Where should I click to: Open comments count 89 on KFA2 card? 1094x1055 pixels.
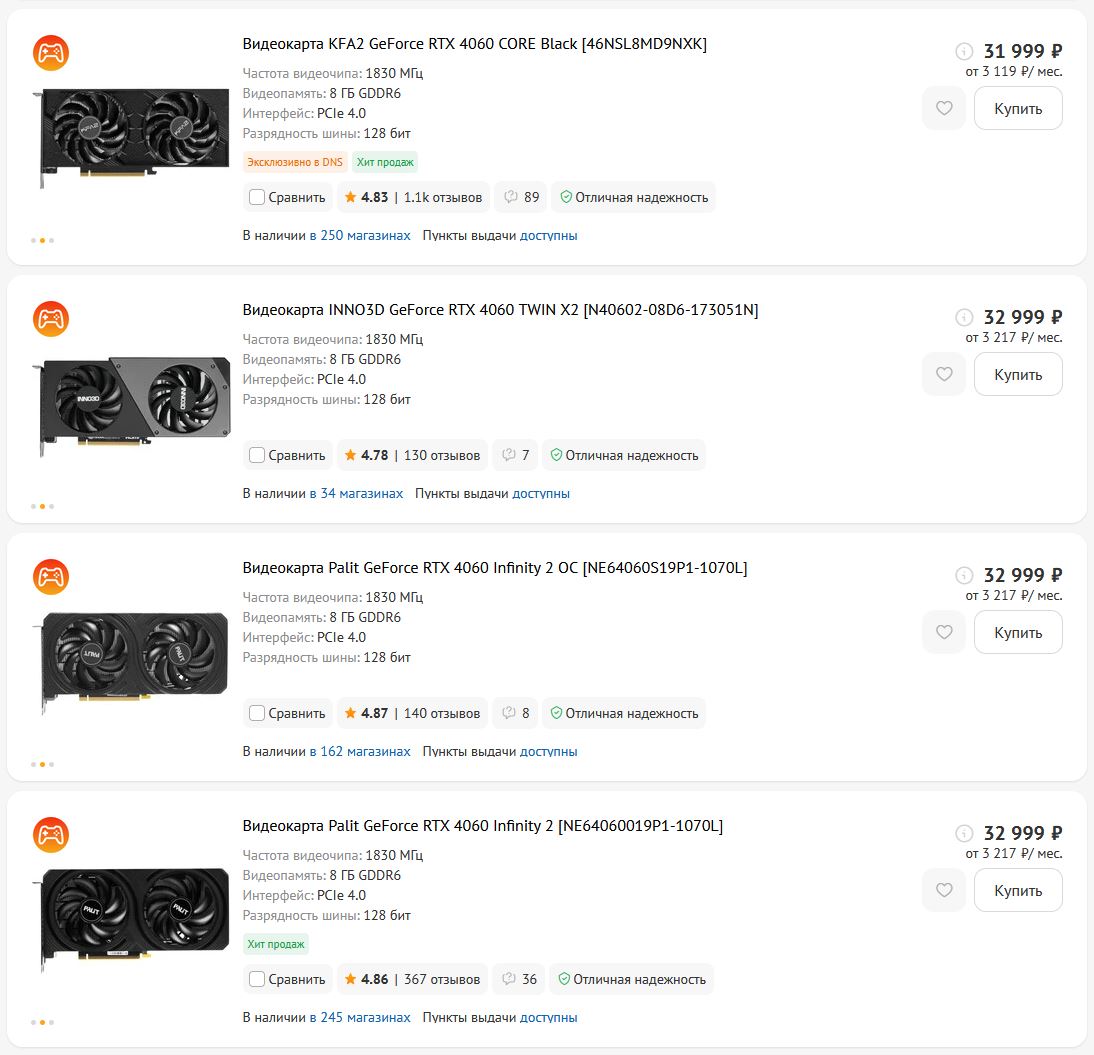point(522,197)
